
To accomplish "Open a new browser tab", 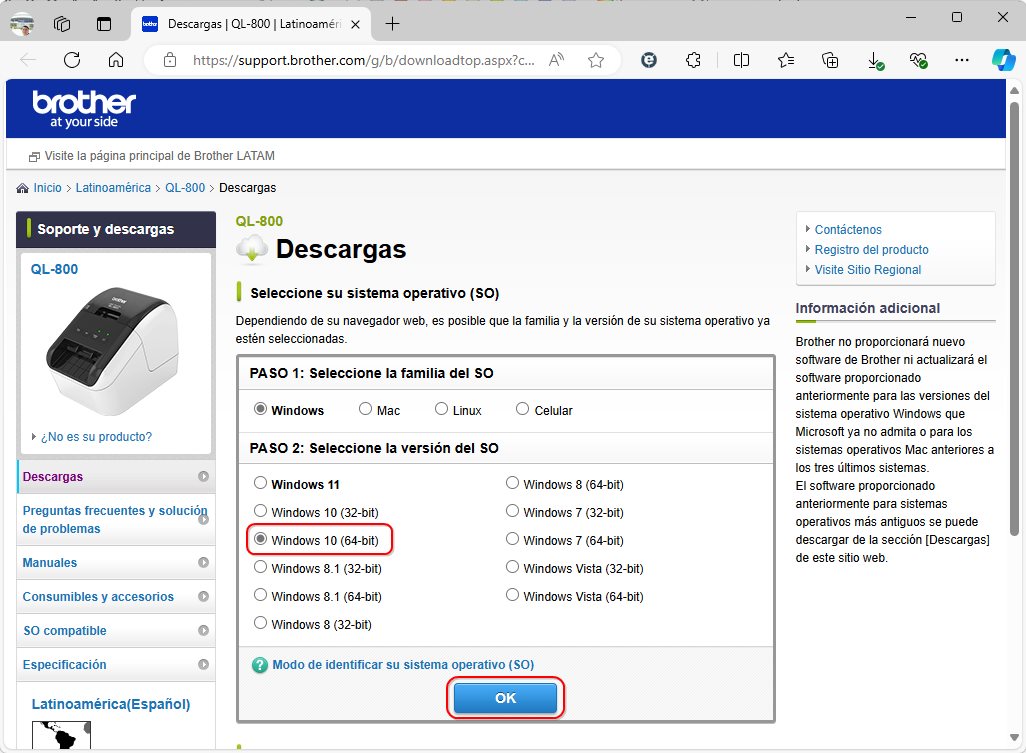I will (393, 22).
